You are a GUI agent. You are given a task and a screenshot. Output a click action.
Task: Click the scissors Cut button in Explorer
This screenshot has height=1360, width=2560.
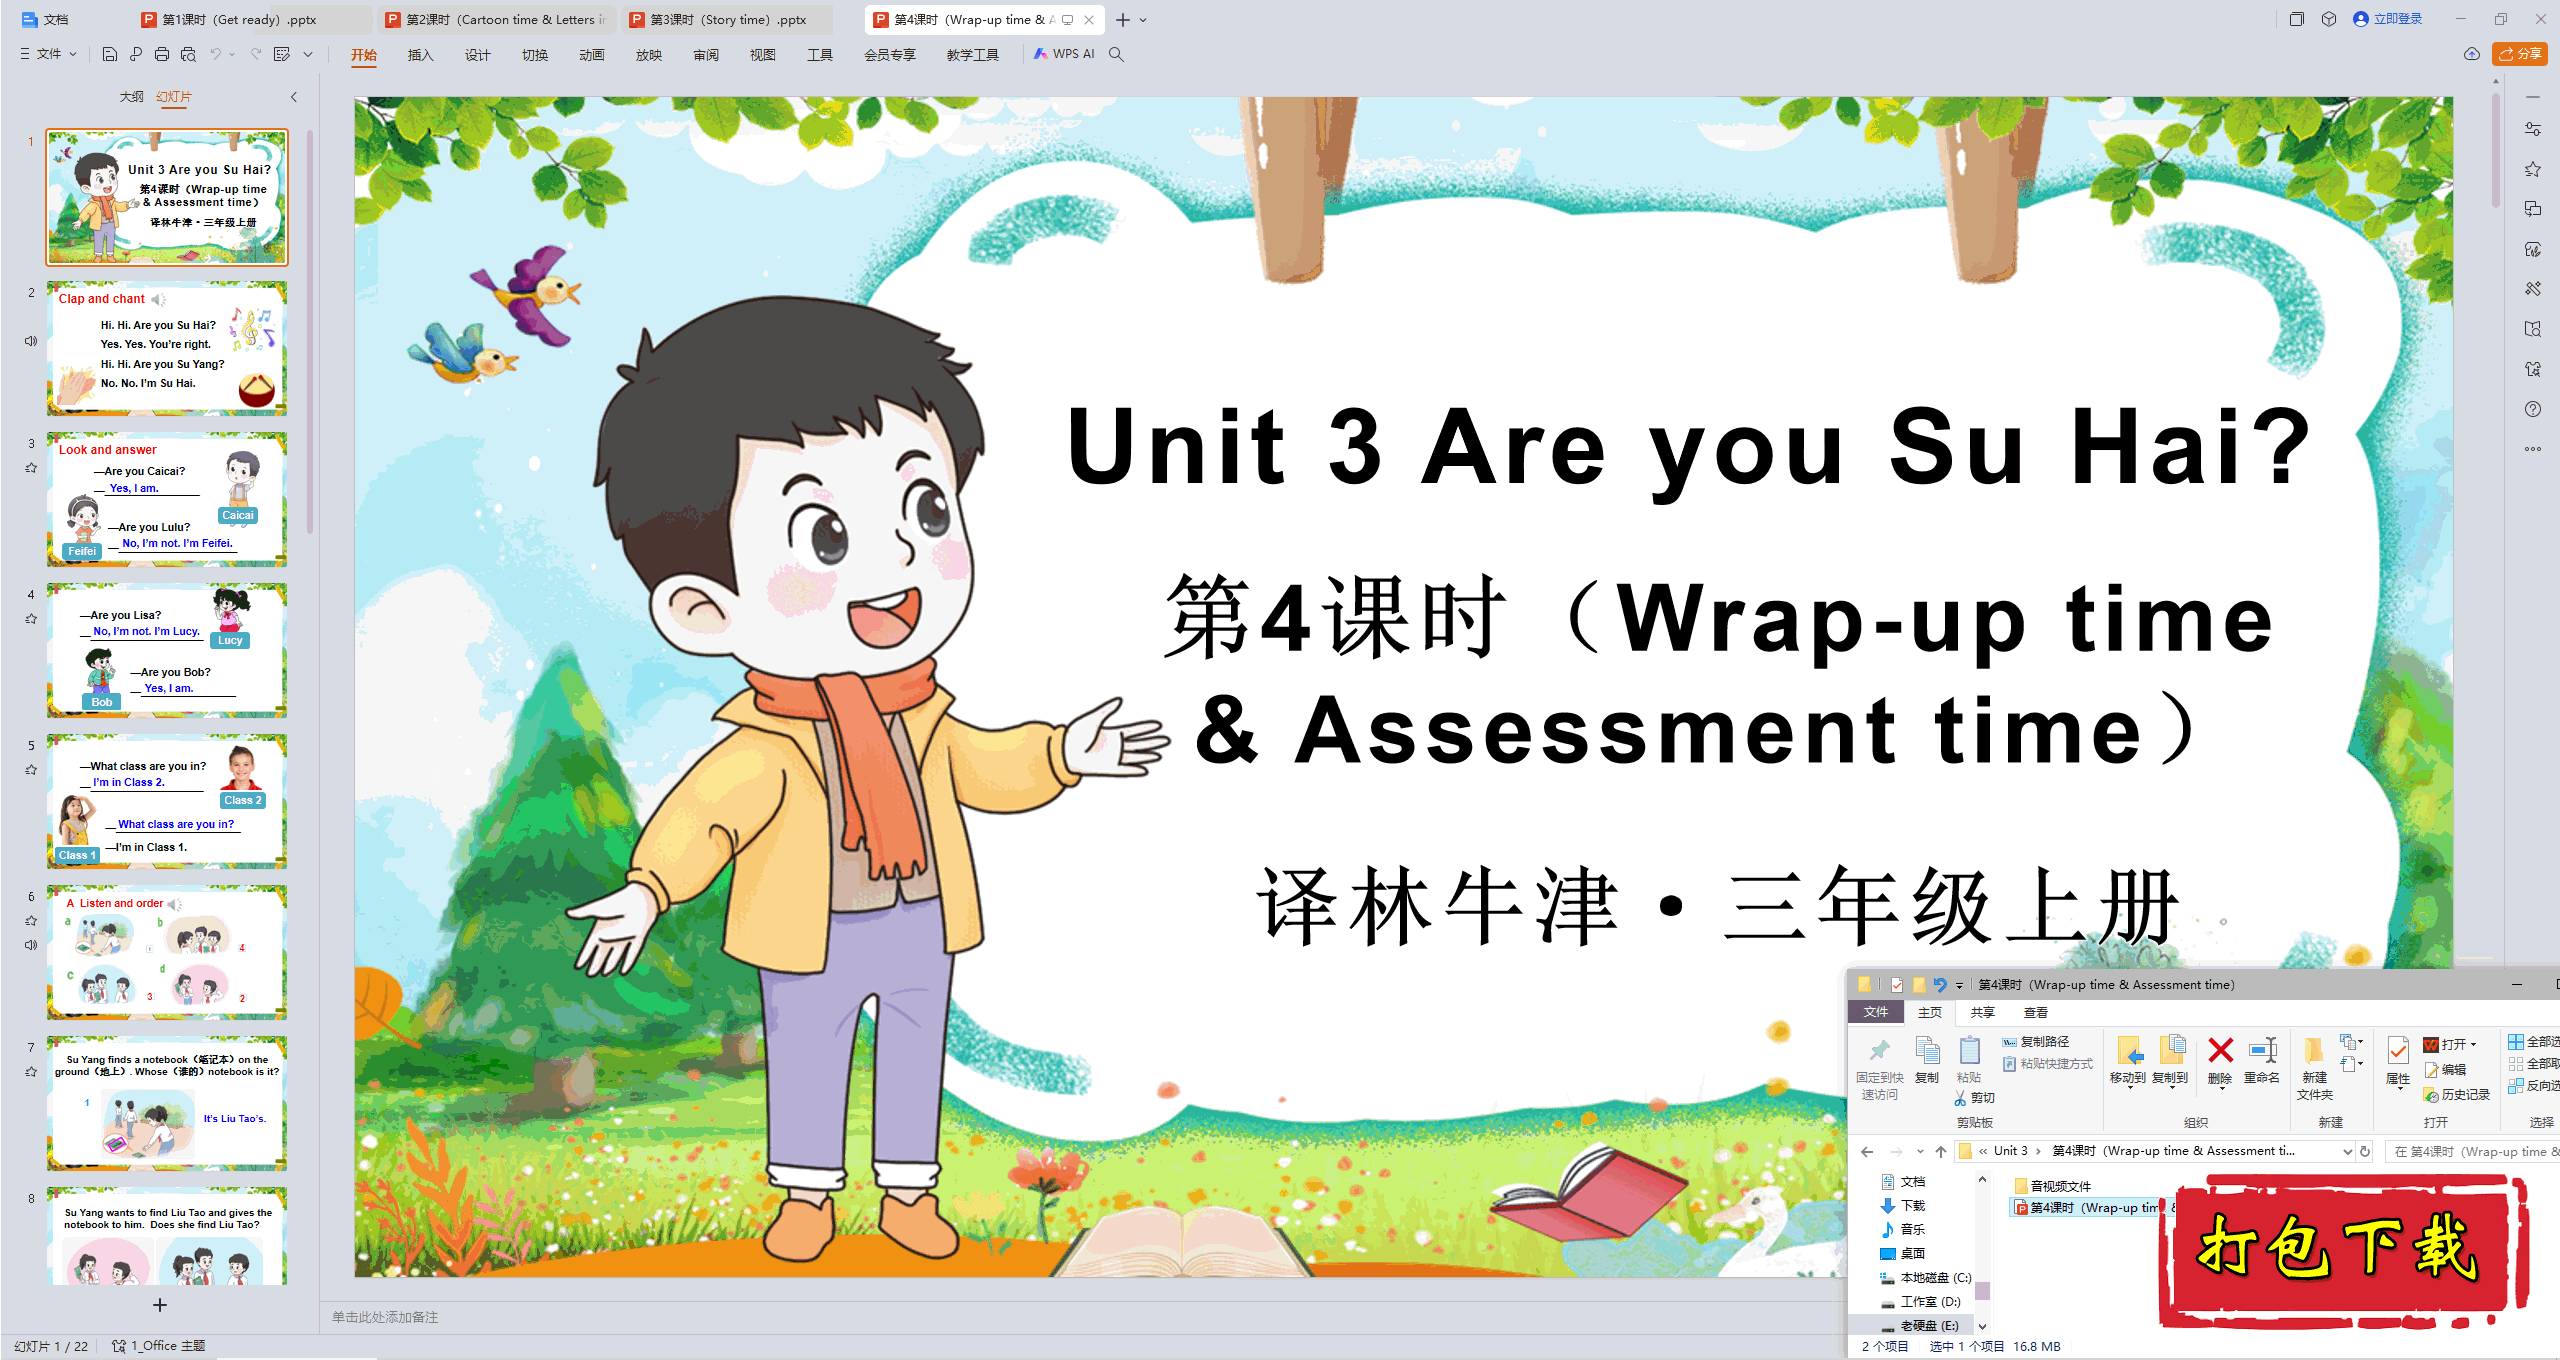[x=1975, y=1098]
